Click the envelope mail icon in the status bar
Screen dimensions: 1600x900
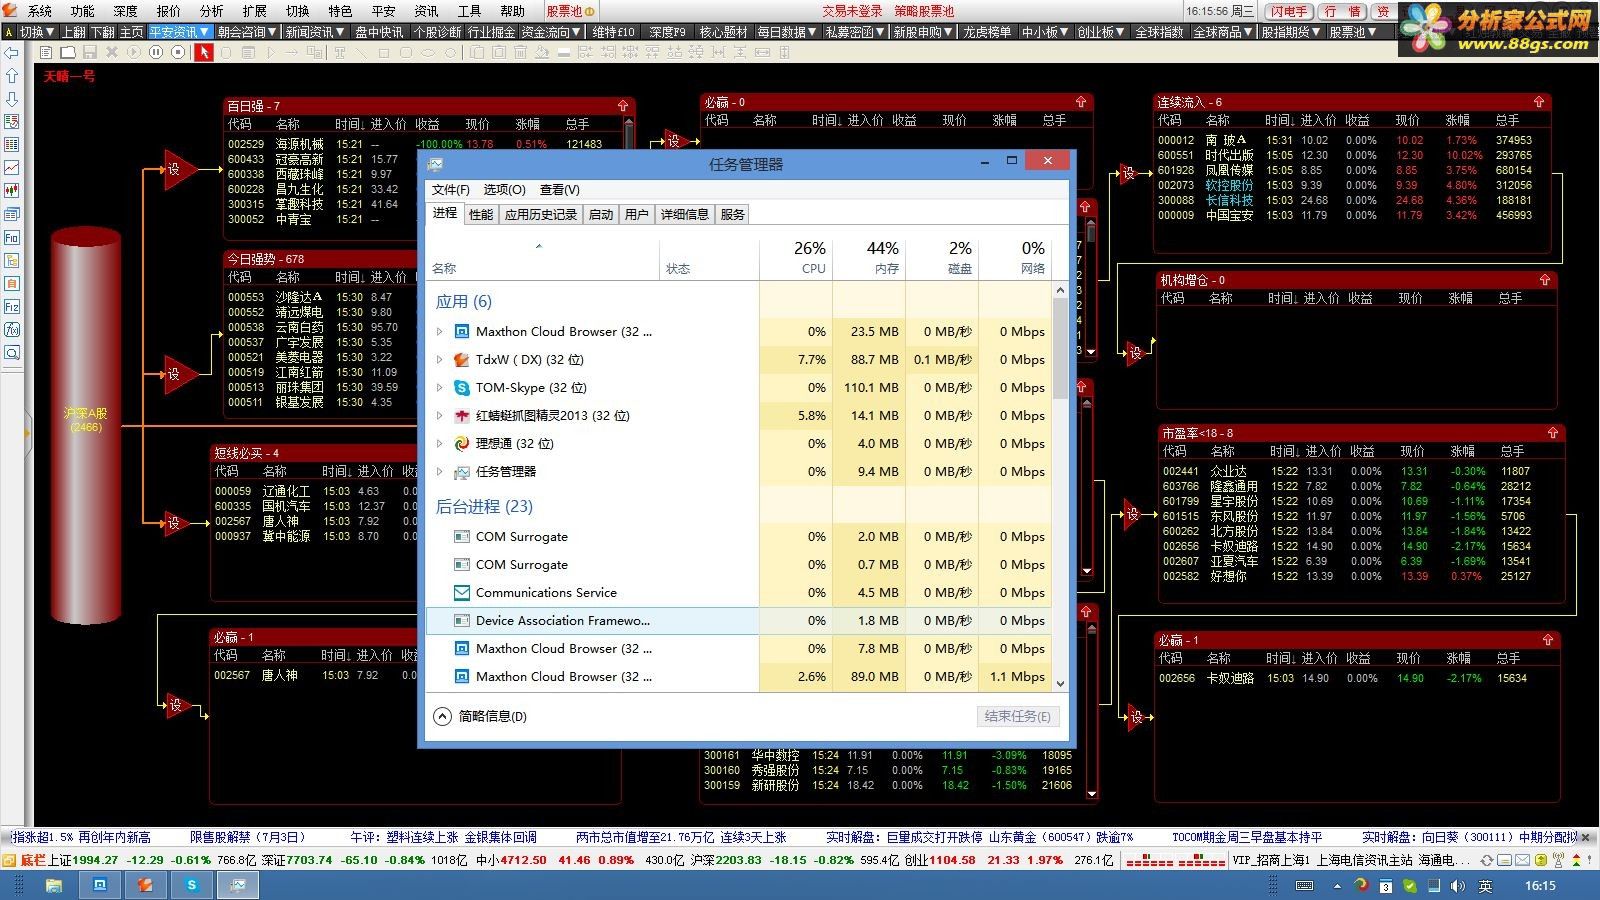1521,860
